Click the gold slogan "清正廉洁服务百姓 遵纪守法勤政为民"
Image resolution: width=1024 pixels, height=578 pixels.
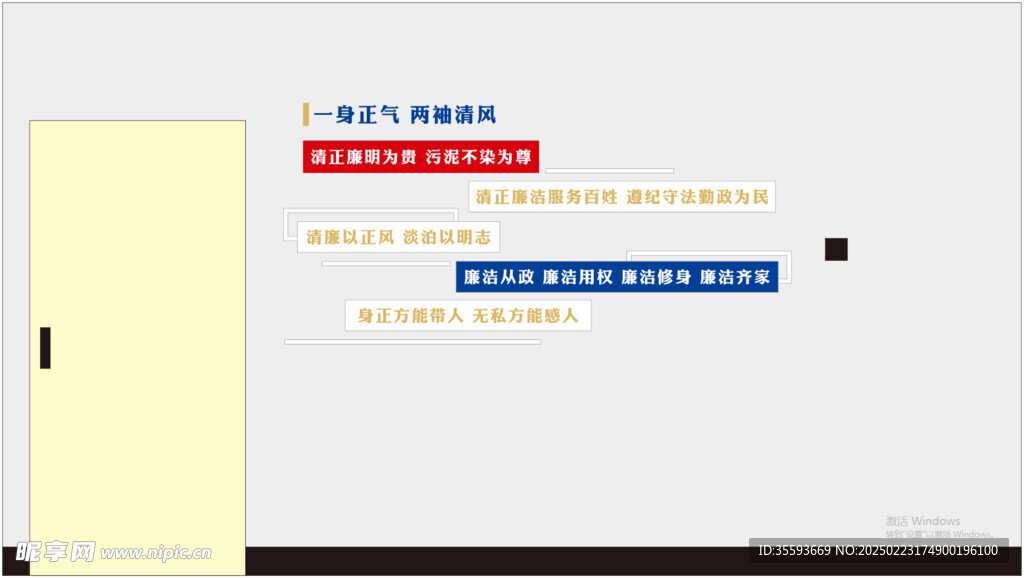[x=622, y=196]
